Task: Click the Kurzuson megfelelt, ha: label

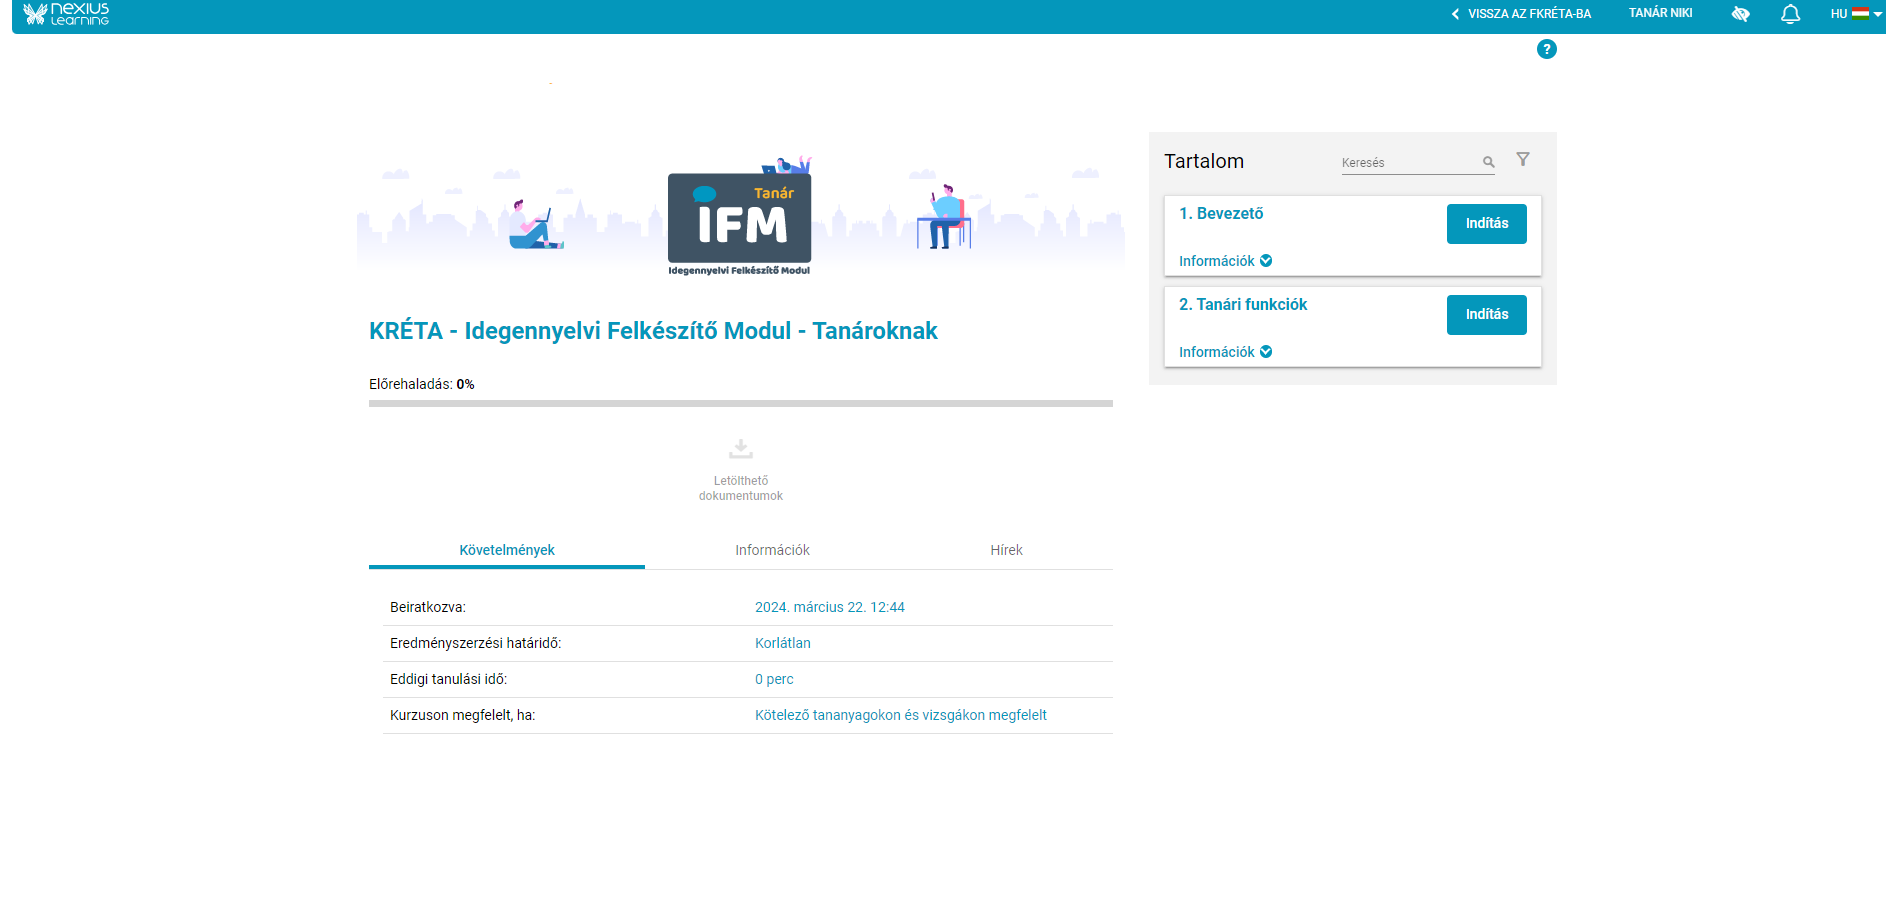Action: point(463,715)
